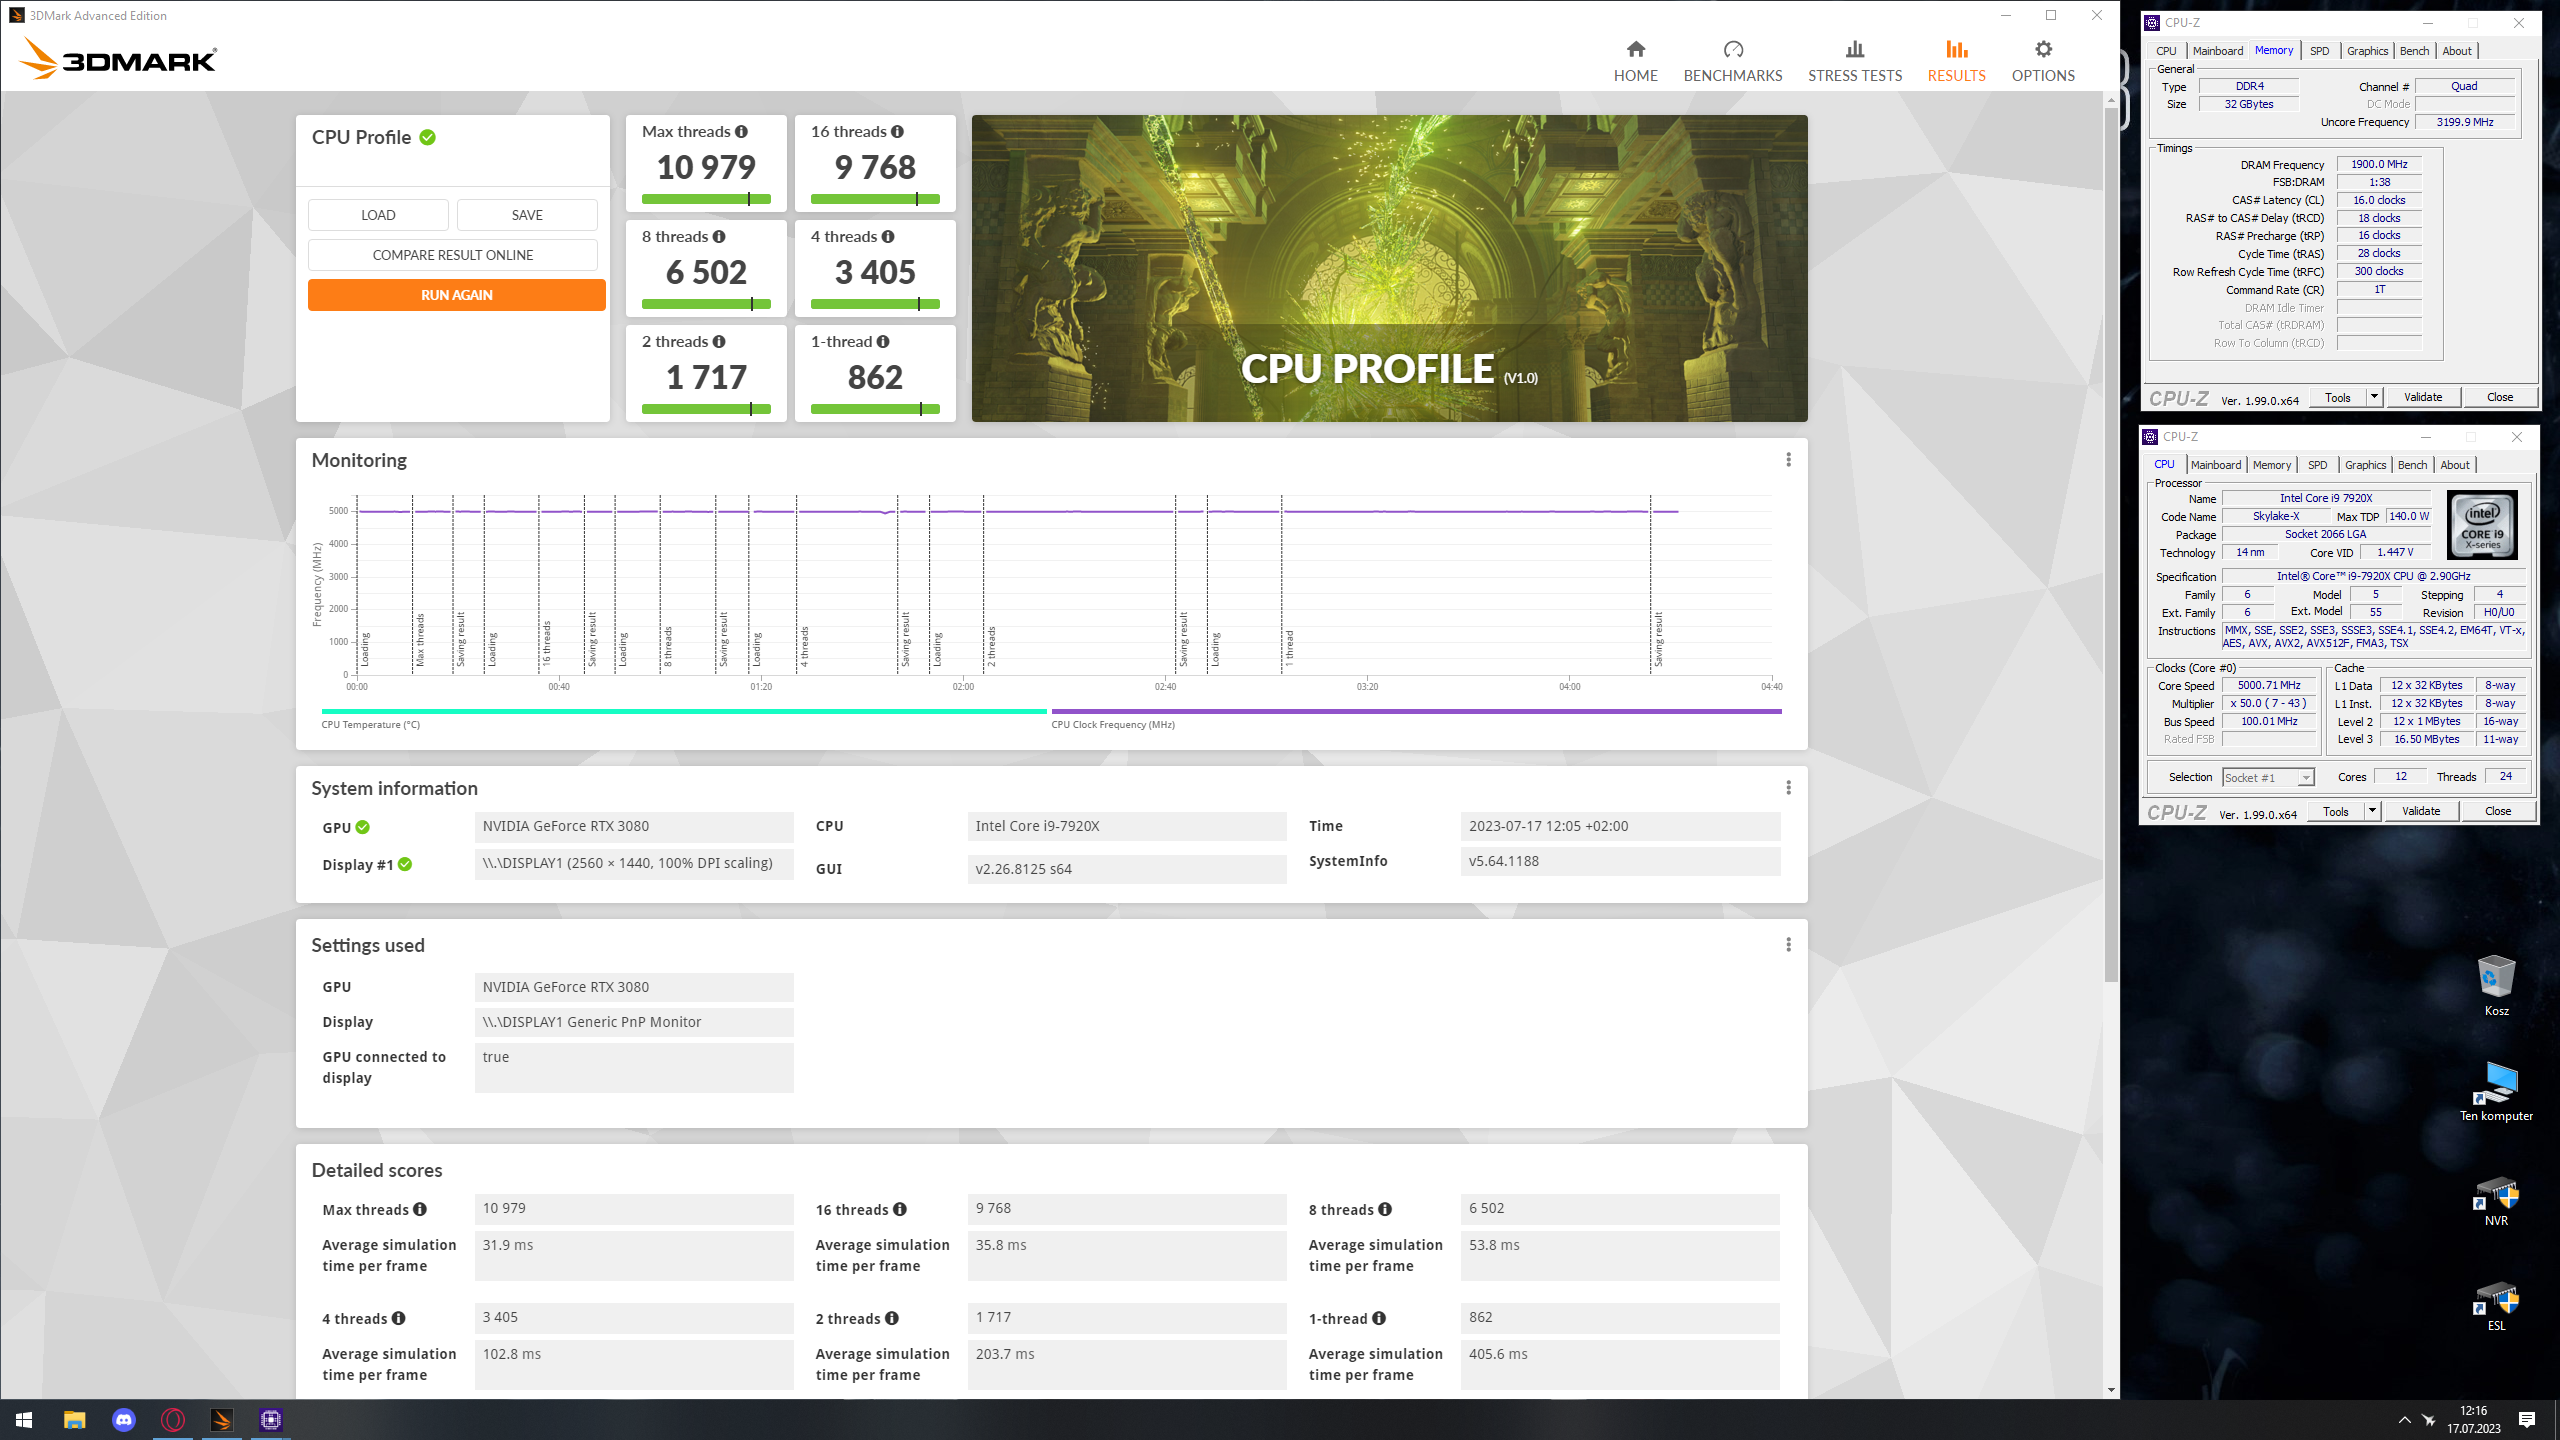This screenshot has height=1440, width=2560.
Task: Click info icon in Detailed scores Max threads
Action: pyautogui.click(x=420, y=1209)
